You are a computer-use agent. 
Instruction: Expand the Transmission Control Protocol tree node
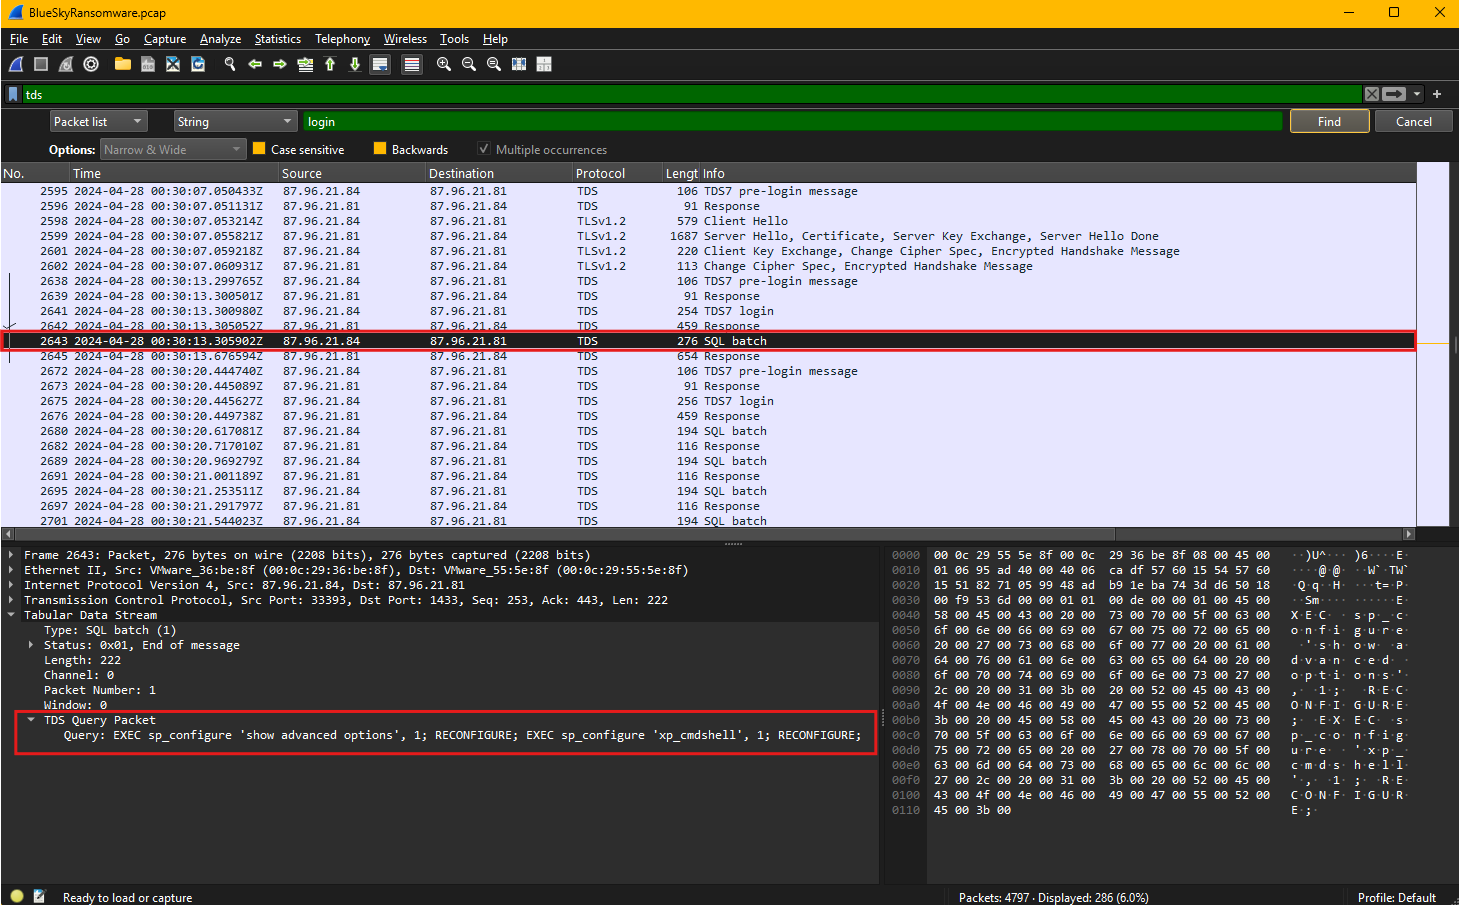(11, 600)
